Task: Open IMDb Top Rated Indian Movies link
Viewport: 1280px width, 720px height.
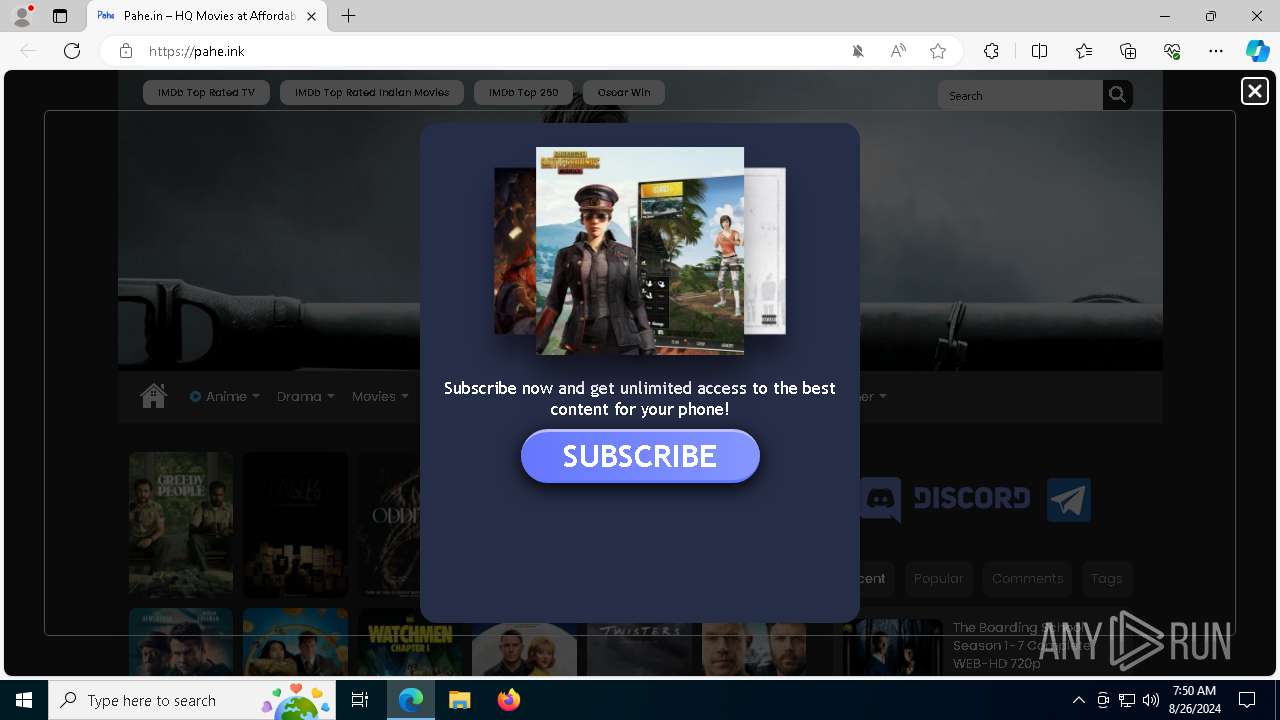Action: pos(372,92)
